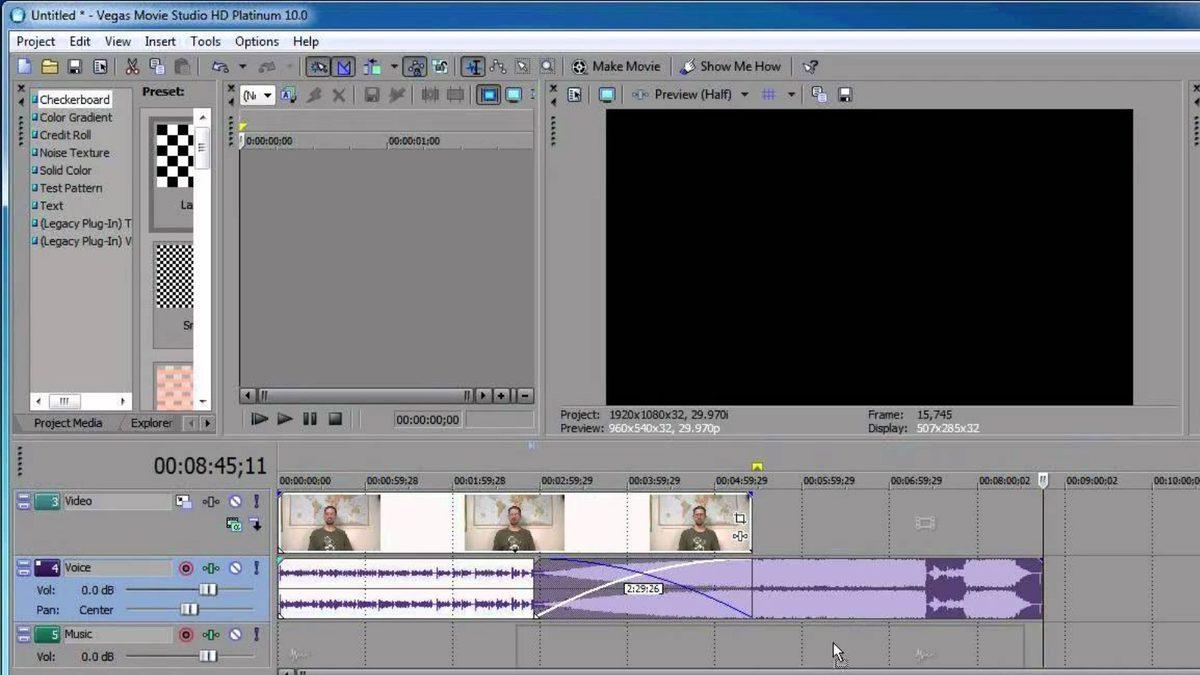Select the Cut tool in the toolbar
The image size is (1200, 675).
[x=131, y=66]
